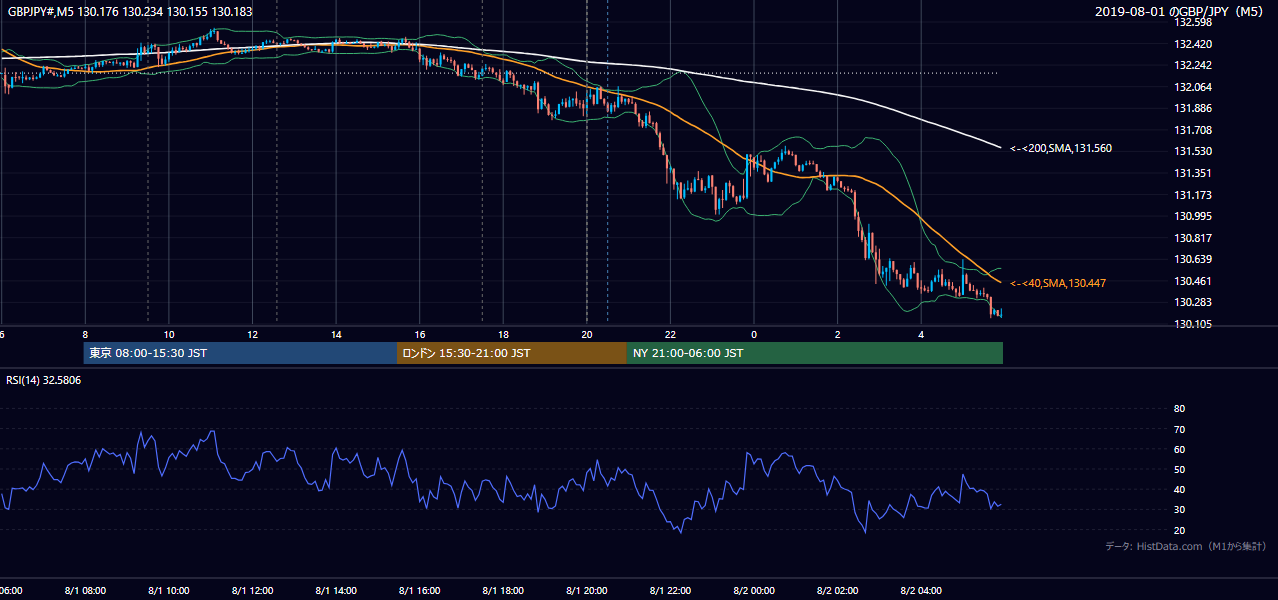1278x600 pixels.
Task: Select the 8/1 12:00 time axis label
Action: 252,591
